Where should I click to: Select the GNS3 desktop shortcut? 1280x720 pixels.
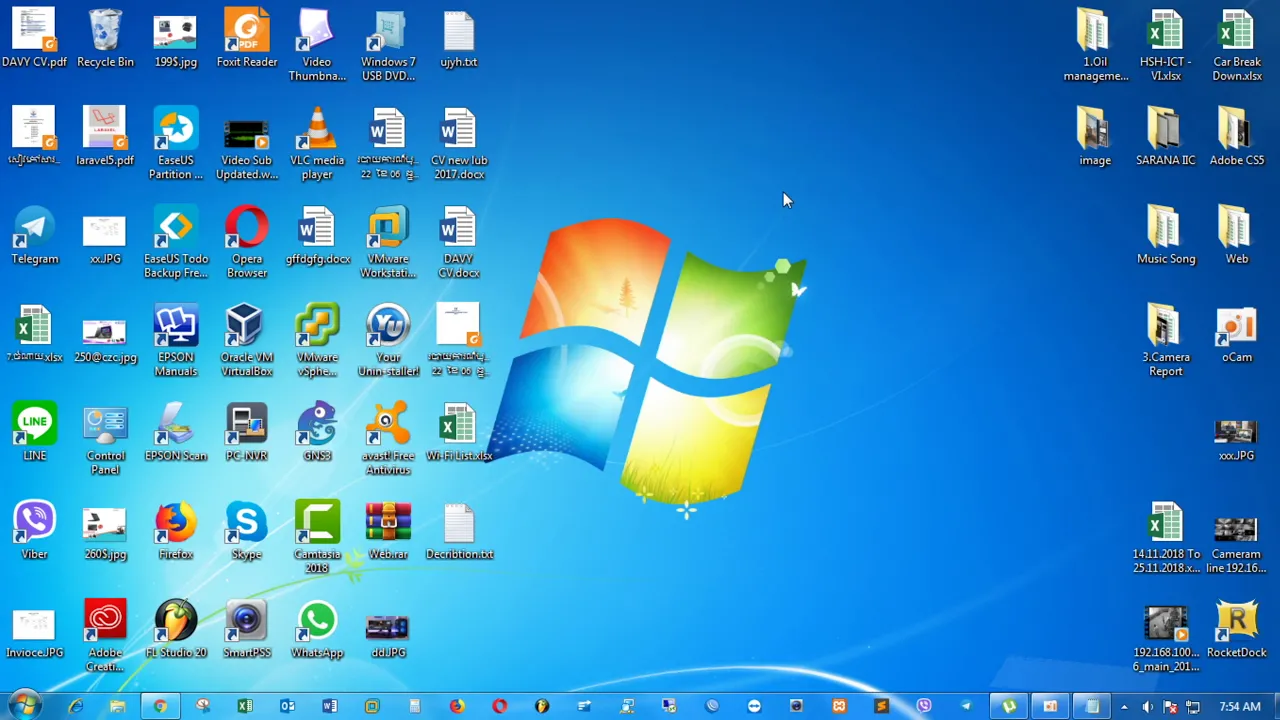(x=317, y=432)
